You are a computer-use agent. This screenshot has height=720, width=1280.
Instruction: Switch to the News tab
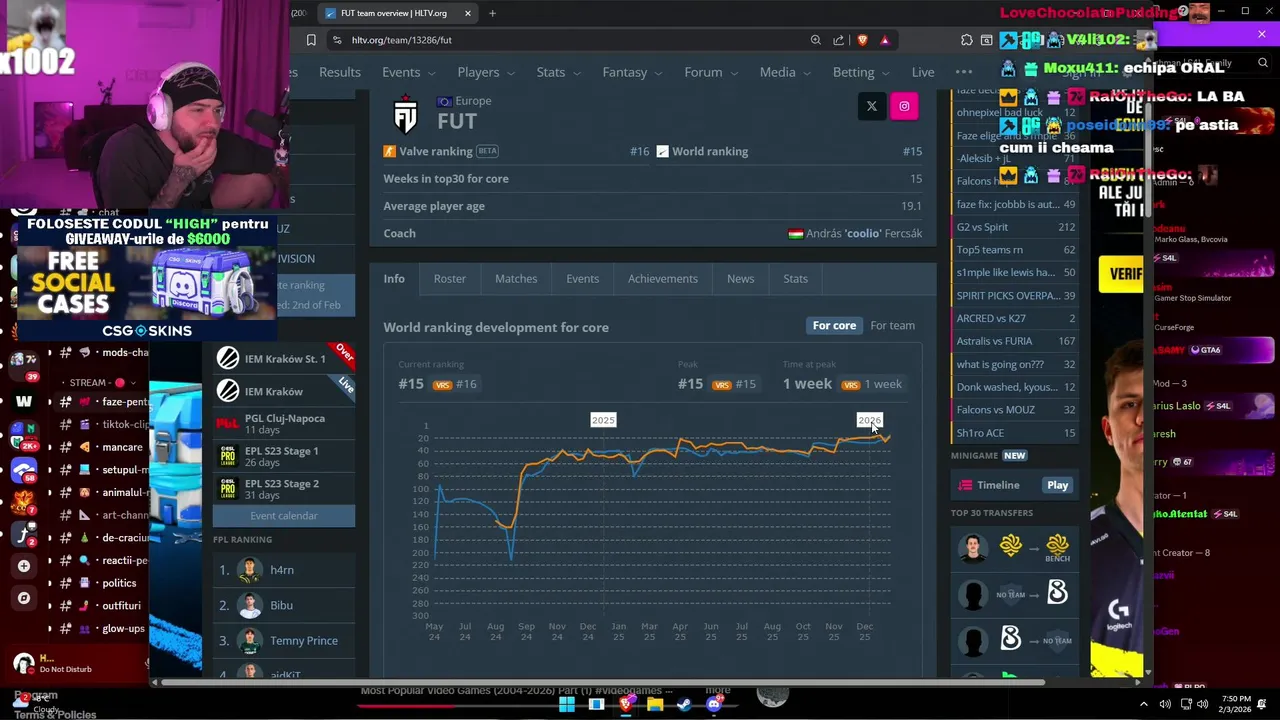pos(740,279)
